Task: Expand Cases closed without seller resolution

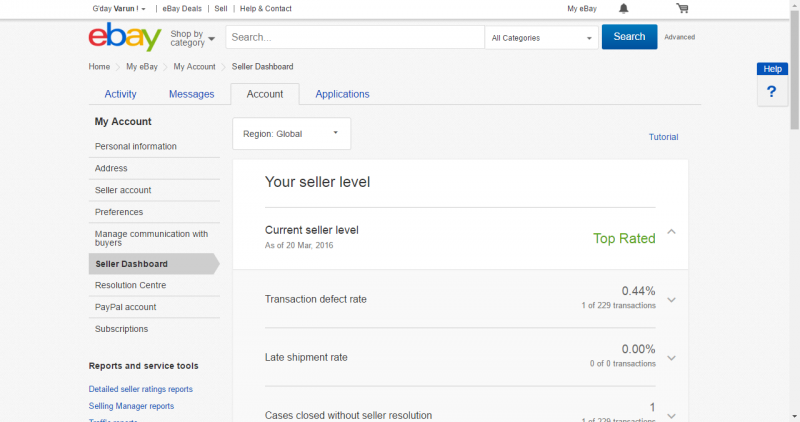Action: pos(671,416)
